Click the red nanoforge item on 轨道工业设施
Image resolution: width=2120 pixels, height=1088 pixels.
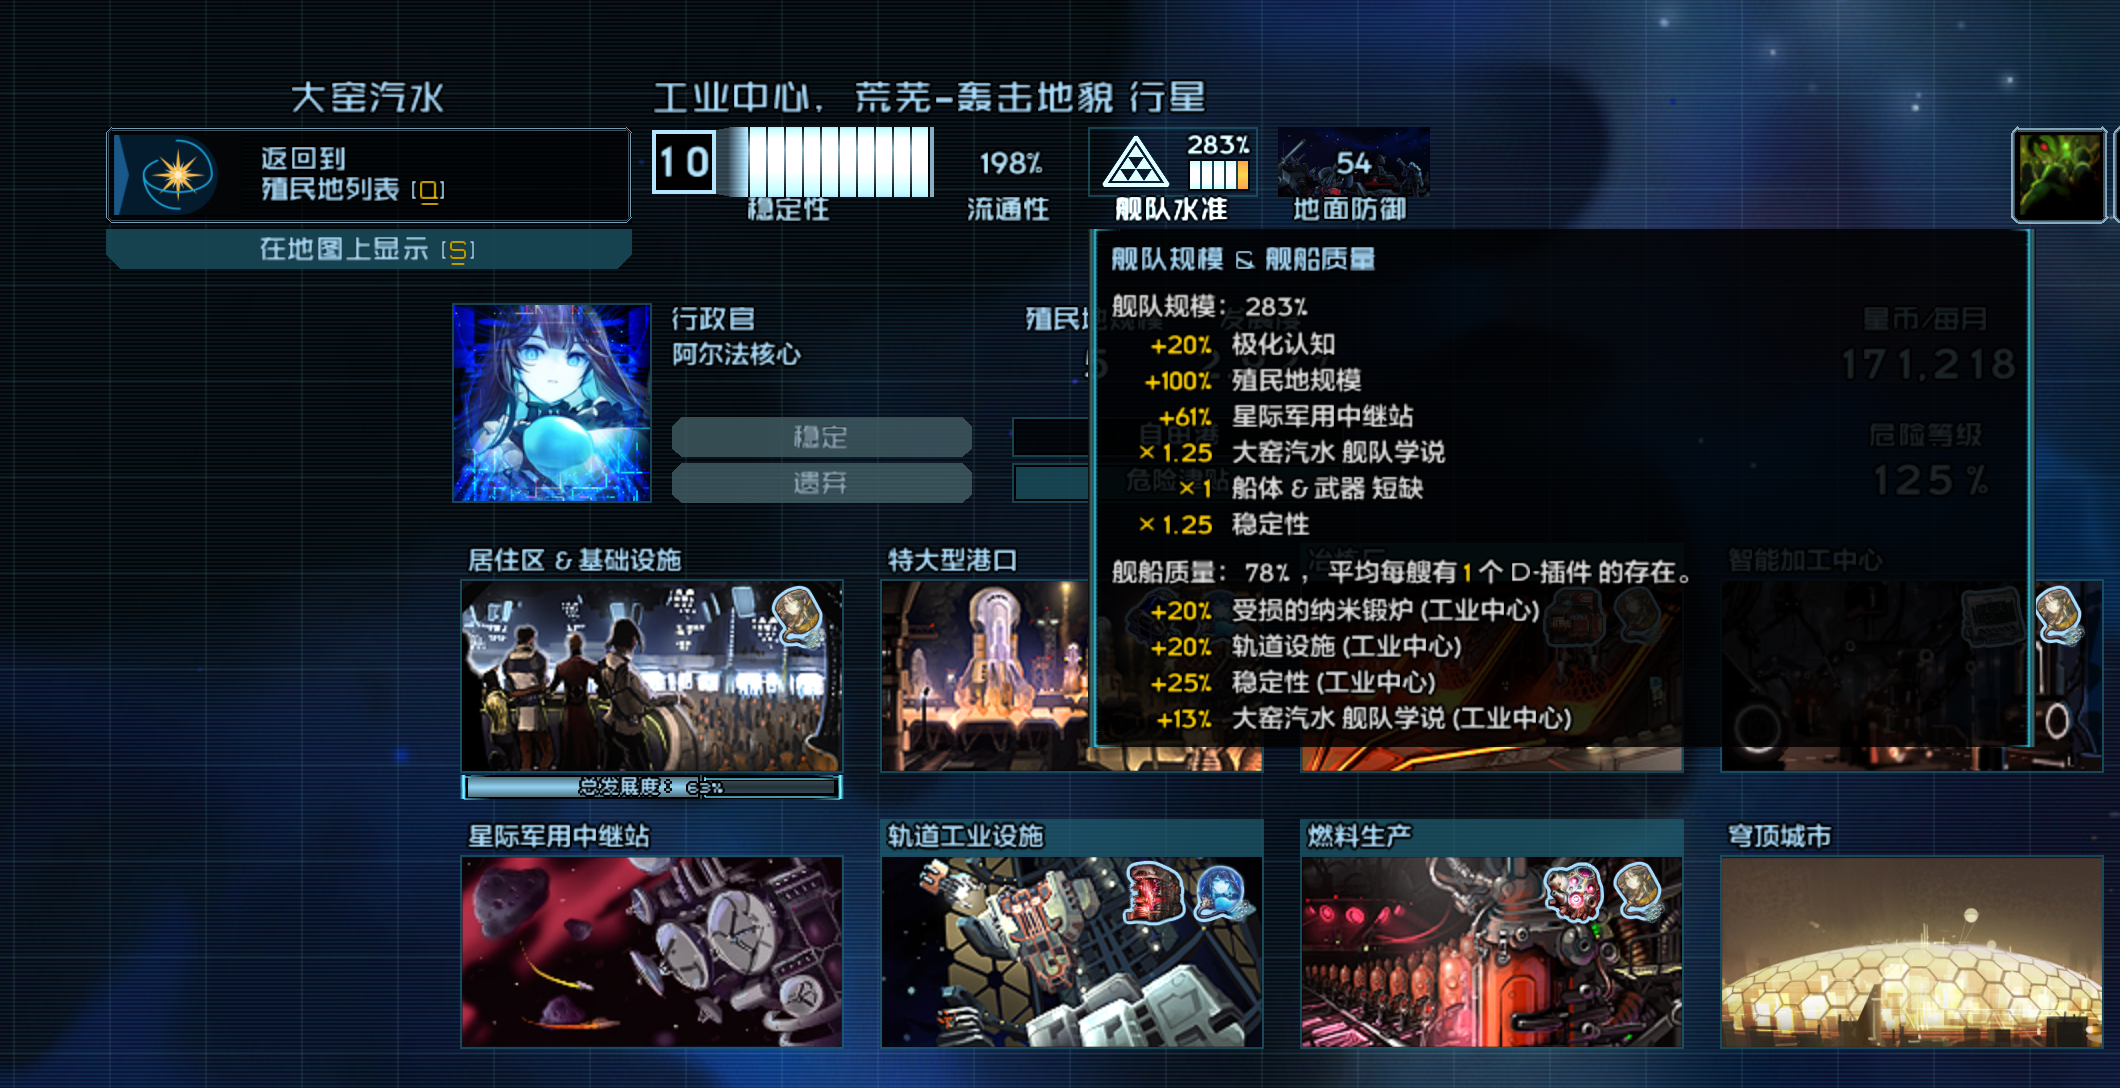(x=1155, y=892)
